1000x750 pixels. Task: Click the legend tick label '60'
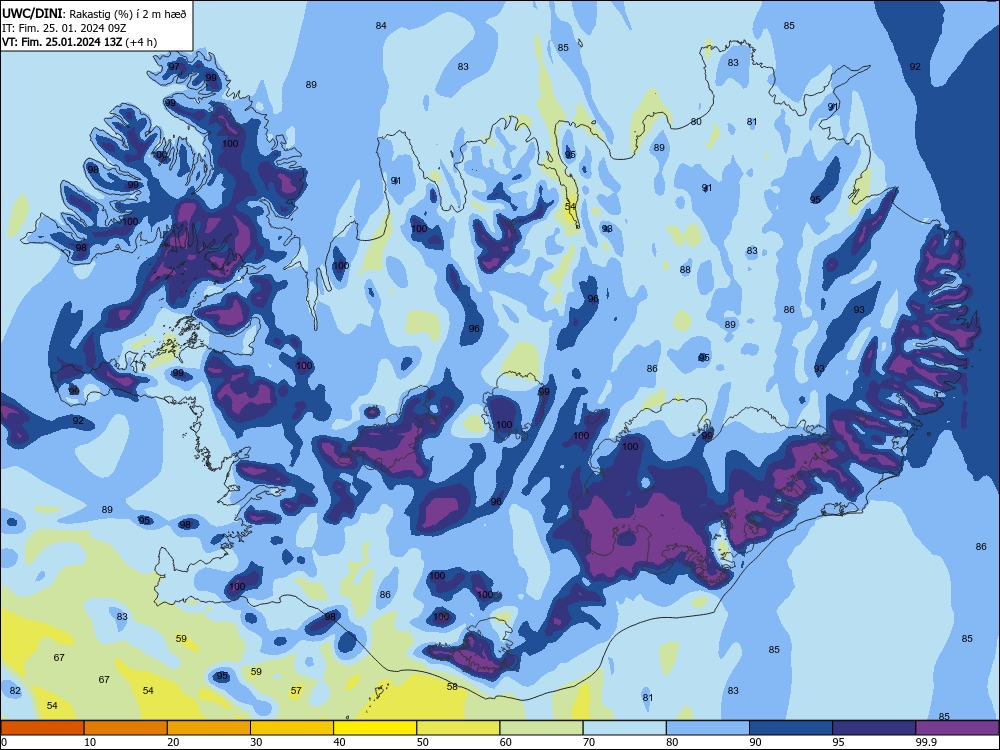(506, 742)
